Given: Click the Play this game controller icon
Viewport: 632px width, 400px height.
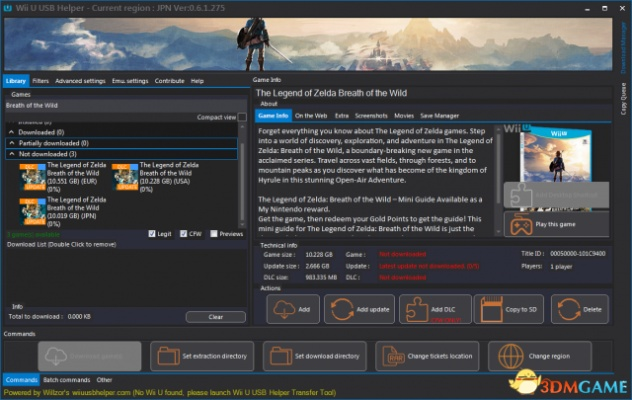Looking at the screenshot, I should 521,224.
